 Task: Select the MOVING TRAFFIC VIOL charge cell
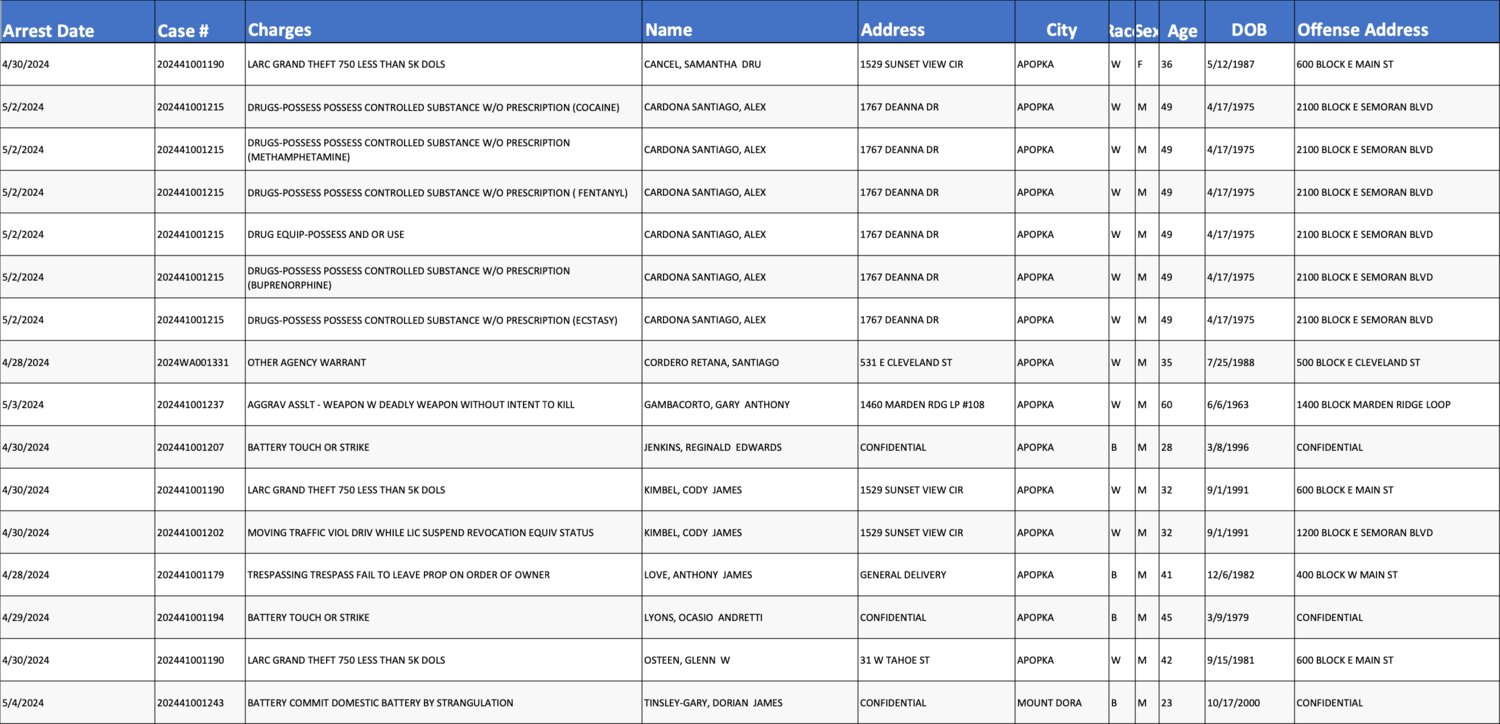coord(443,533)
